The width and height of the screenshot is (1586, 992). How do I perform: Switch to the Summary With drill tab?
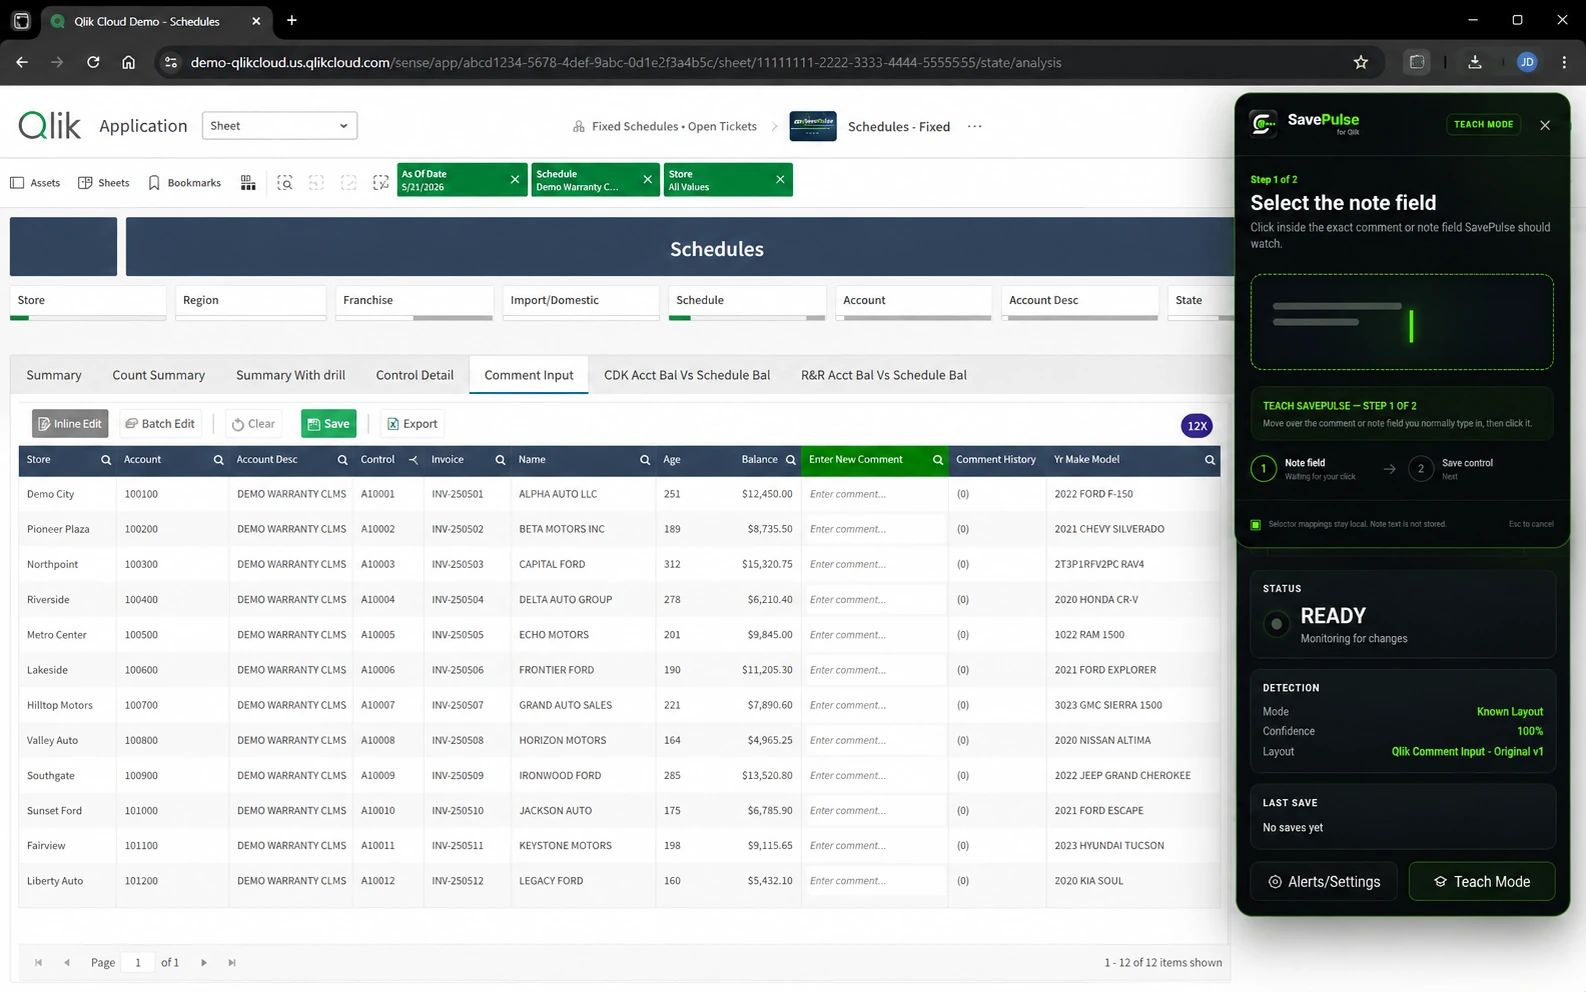(291, 375)
